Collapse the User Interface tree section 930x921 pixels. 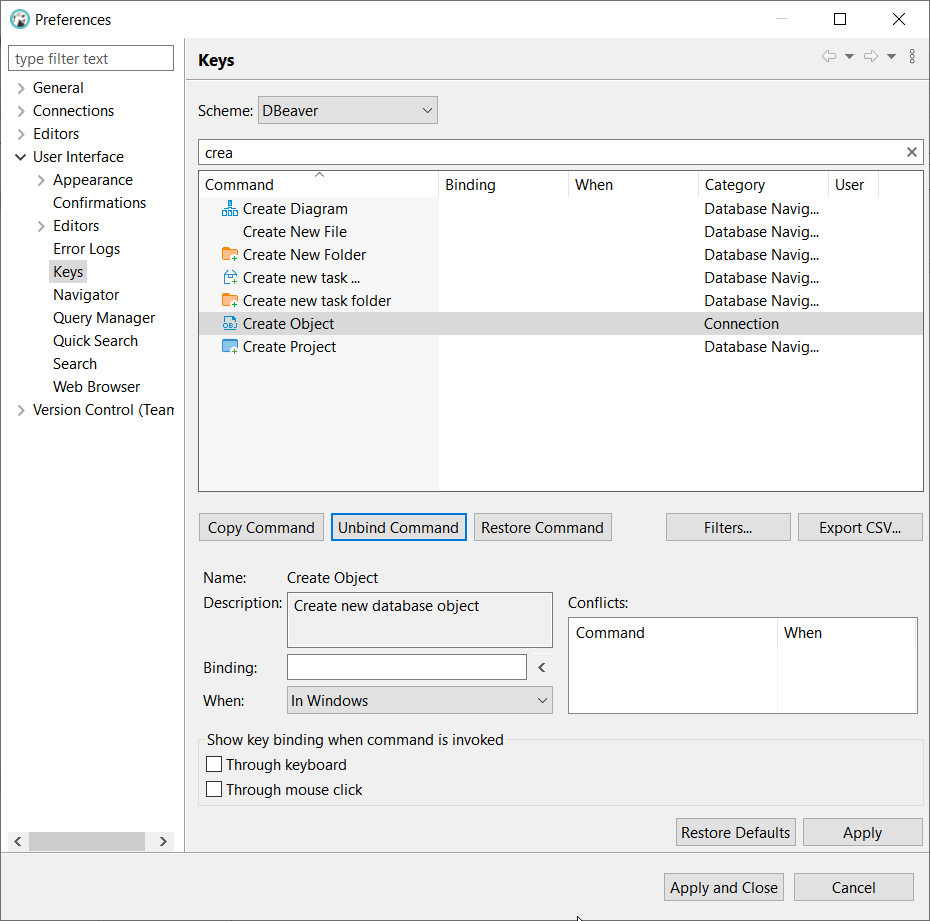point(21,156)
